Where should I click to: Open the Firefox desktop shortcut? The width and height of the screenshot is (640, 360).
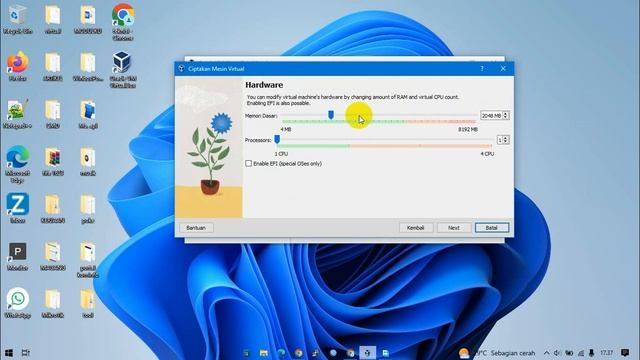point(18,66)
